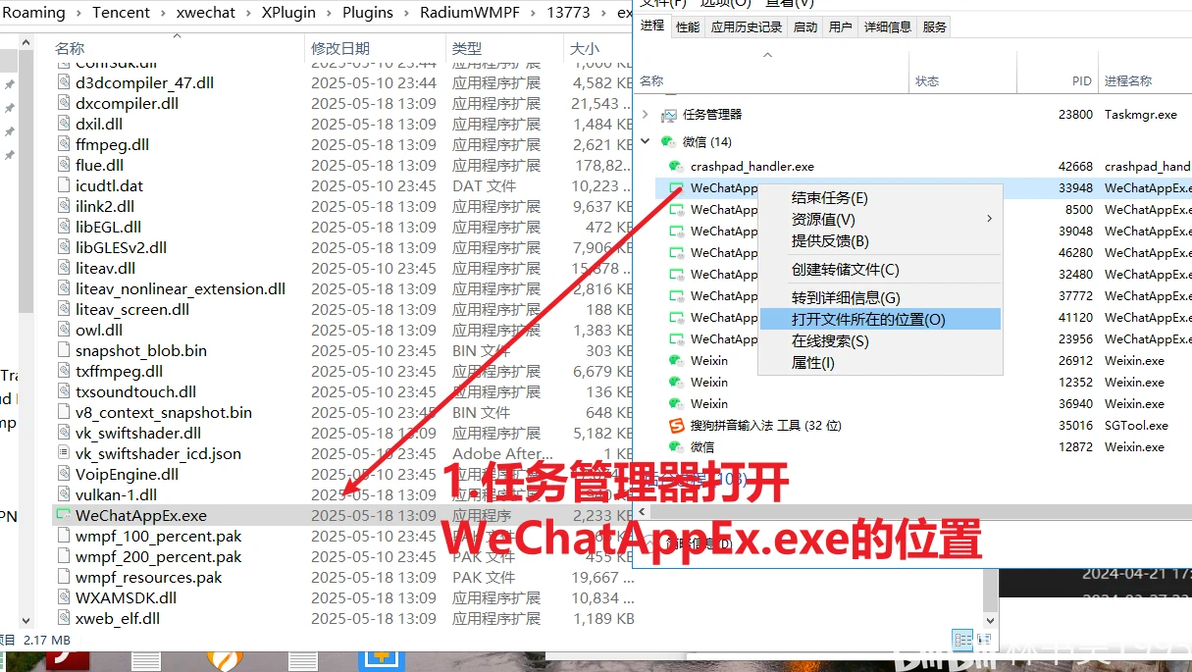Select the v8_context_snapshot.bin file name
This screenshot has height=672, width=1192.
pos(163,412)
